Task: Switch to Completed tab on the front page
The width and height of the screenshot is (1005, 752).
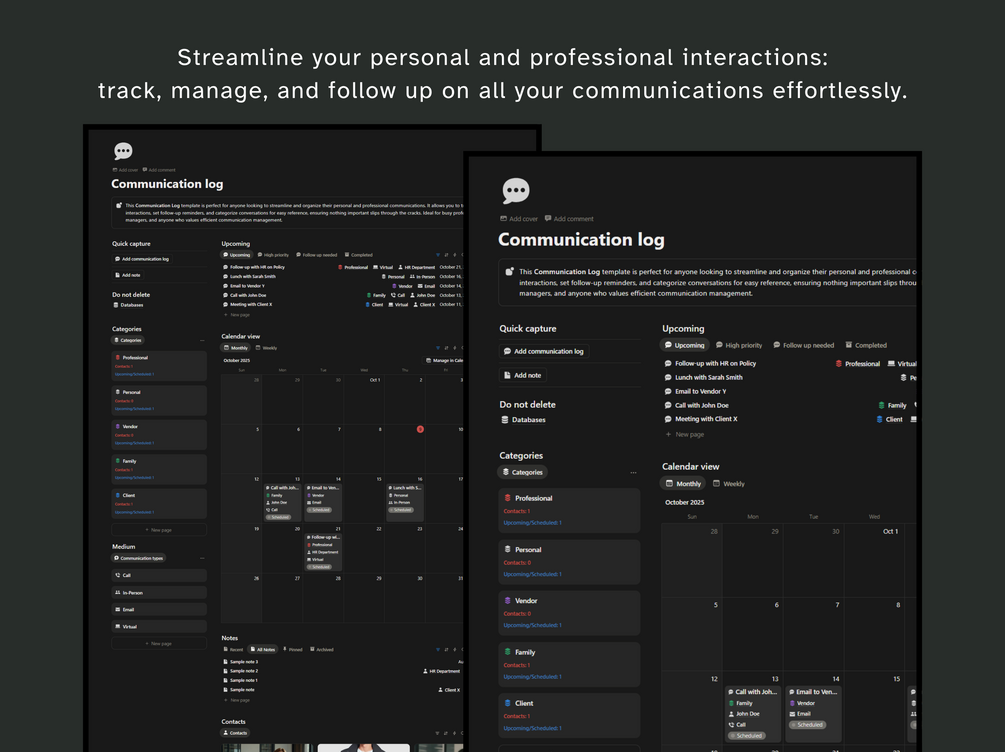Action: [866, 345]
